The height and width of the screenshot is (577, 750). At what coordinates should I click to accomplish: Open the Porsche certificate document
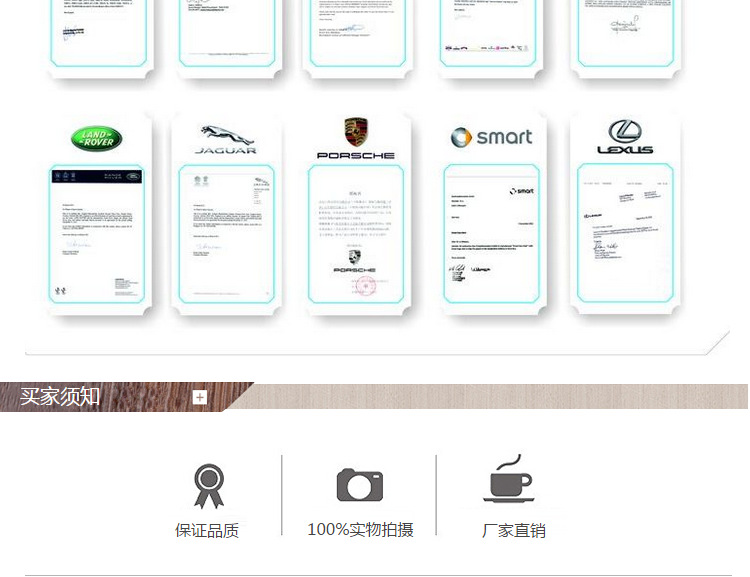356,234
